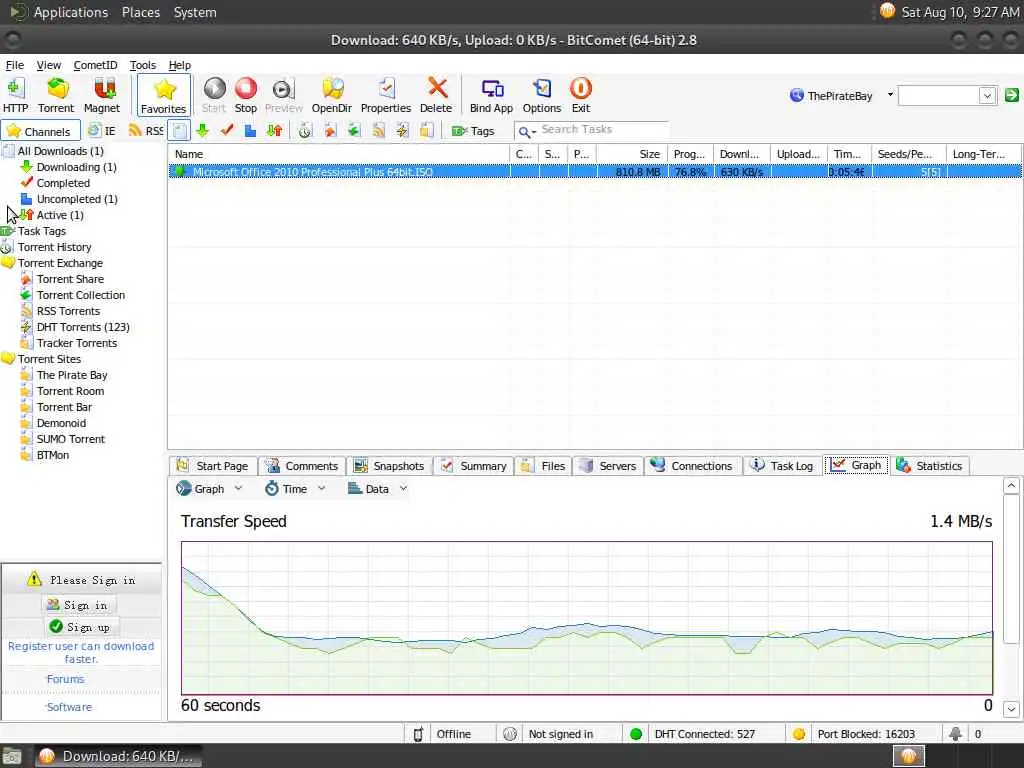Open the Torrent file toolbar icon
Image resolution: width=1024 pixels, height=768 pixels.
(x=56, y=95)
